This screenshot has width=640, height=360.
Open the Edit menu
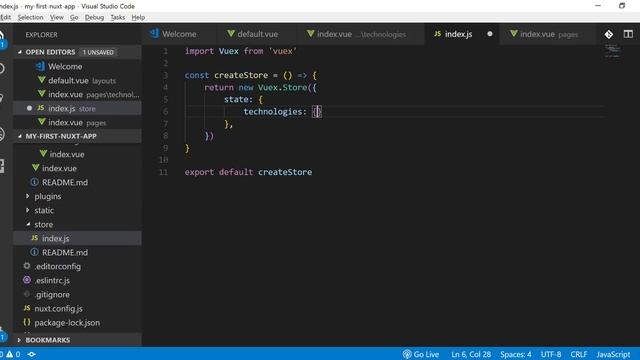pos(6,17)
